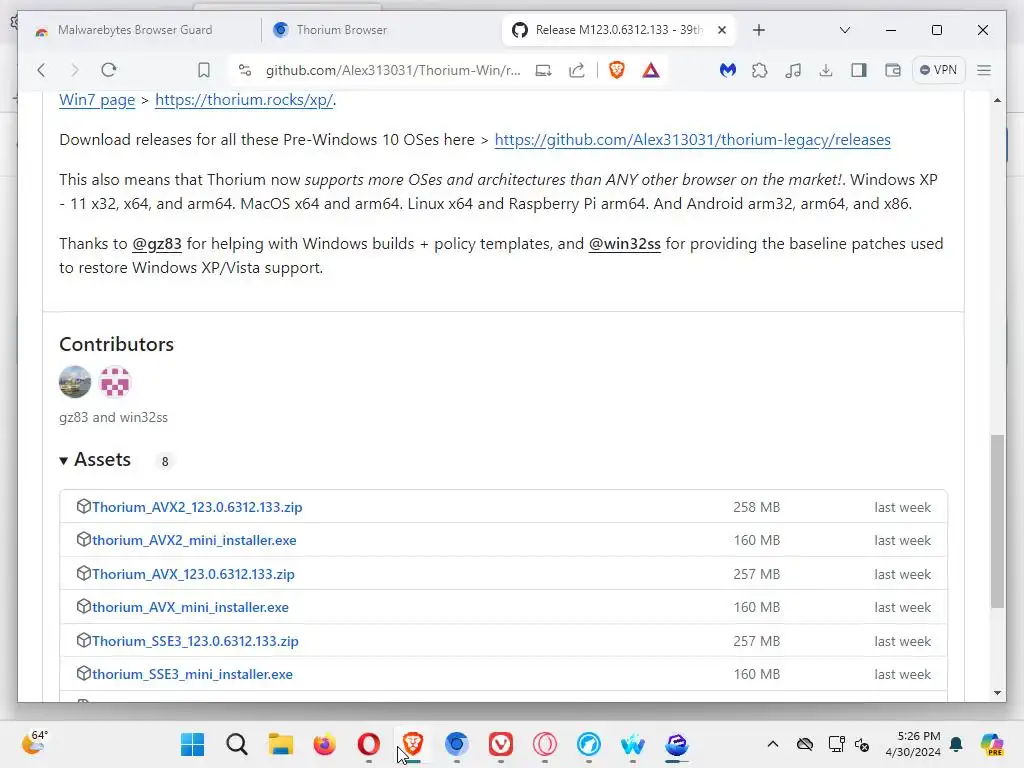This screenshot has width=1024, height=768.
Task: Launch Firefox from taskbar
Action: coord(325,744)
